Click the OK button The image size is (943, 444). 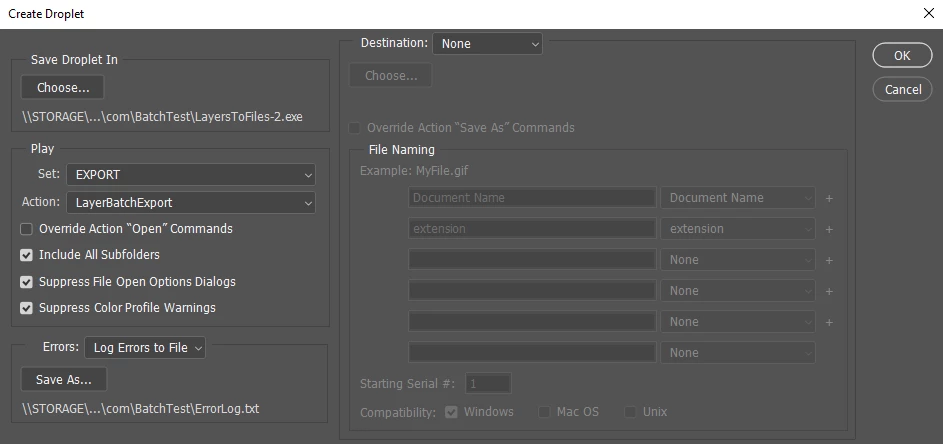point(902,55)
